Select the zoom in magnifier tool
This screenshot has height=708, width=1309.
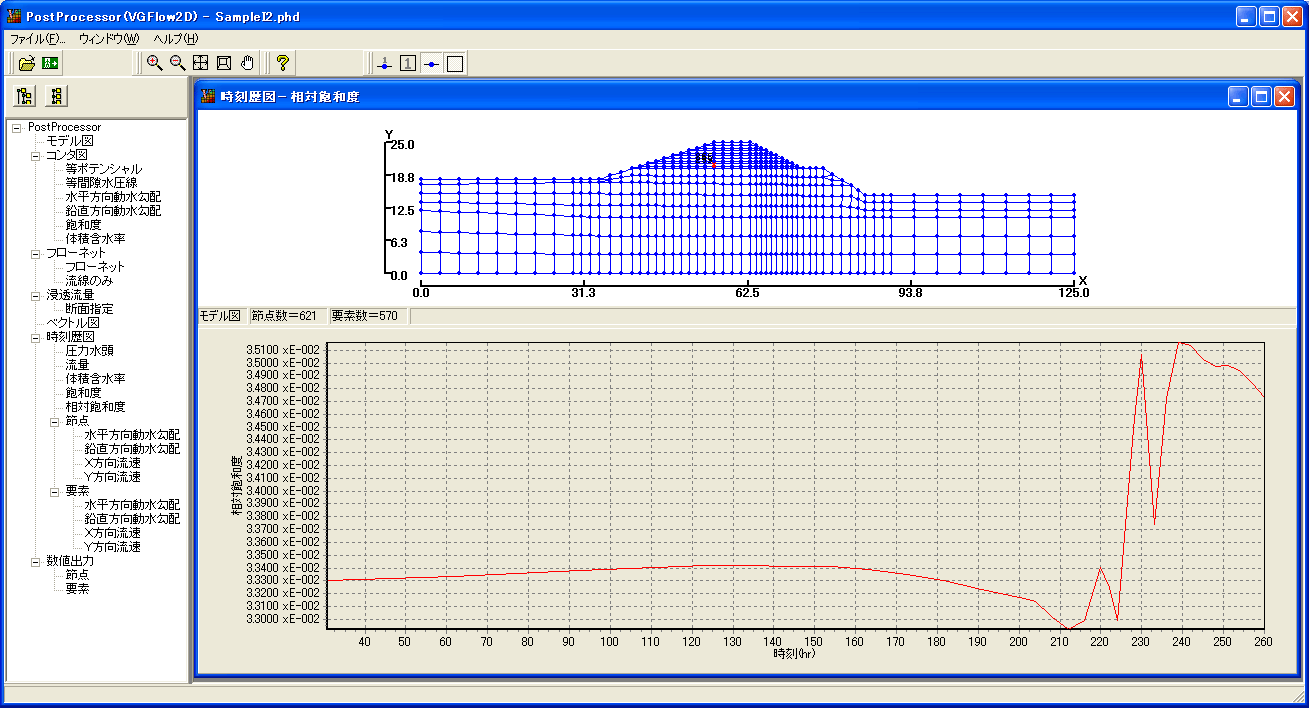154,63
